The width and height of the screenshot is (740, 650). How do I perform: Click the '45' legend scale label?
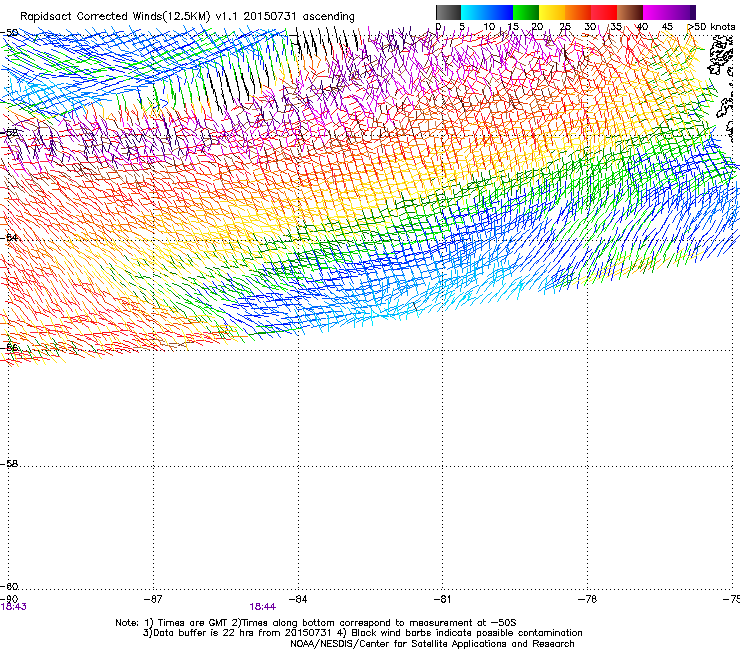pyautogui.click(x=667, y=27)
